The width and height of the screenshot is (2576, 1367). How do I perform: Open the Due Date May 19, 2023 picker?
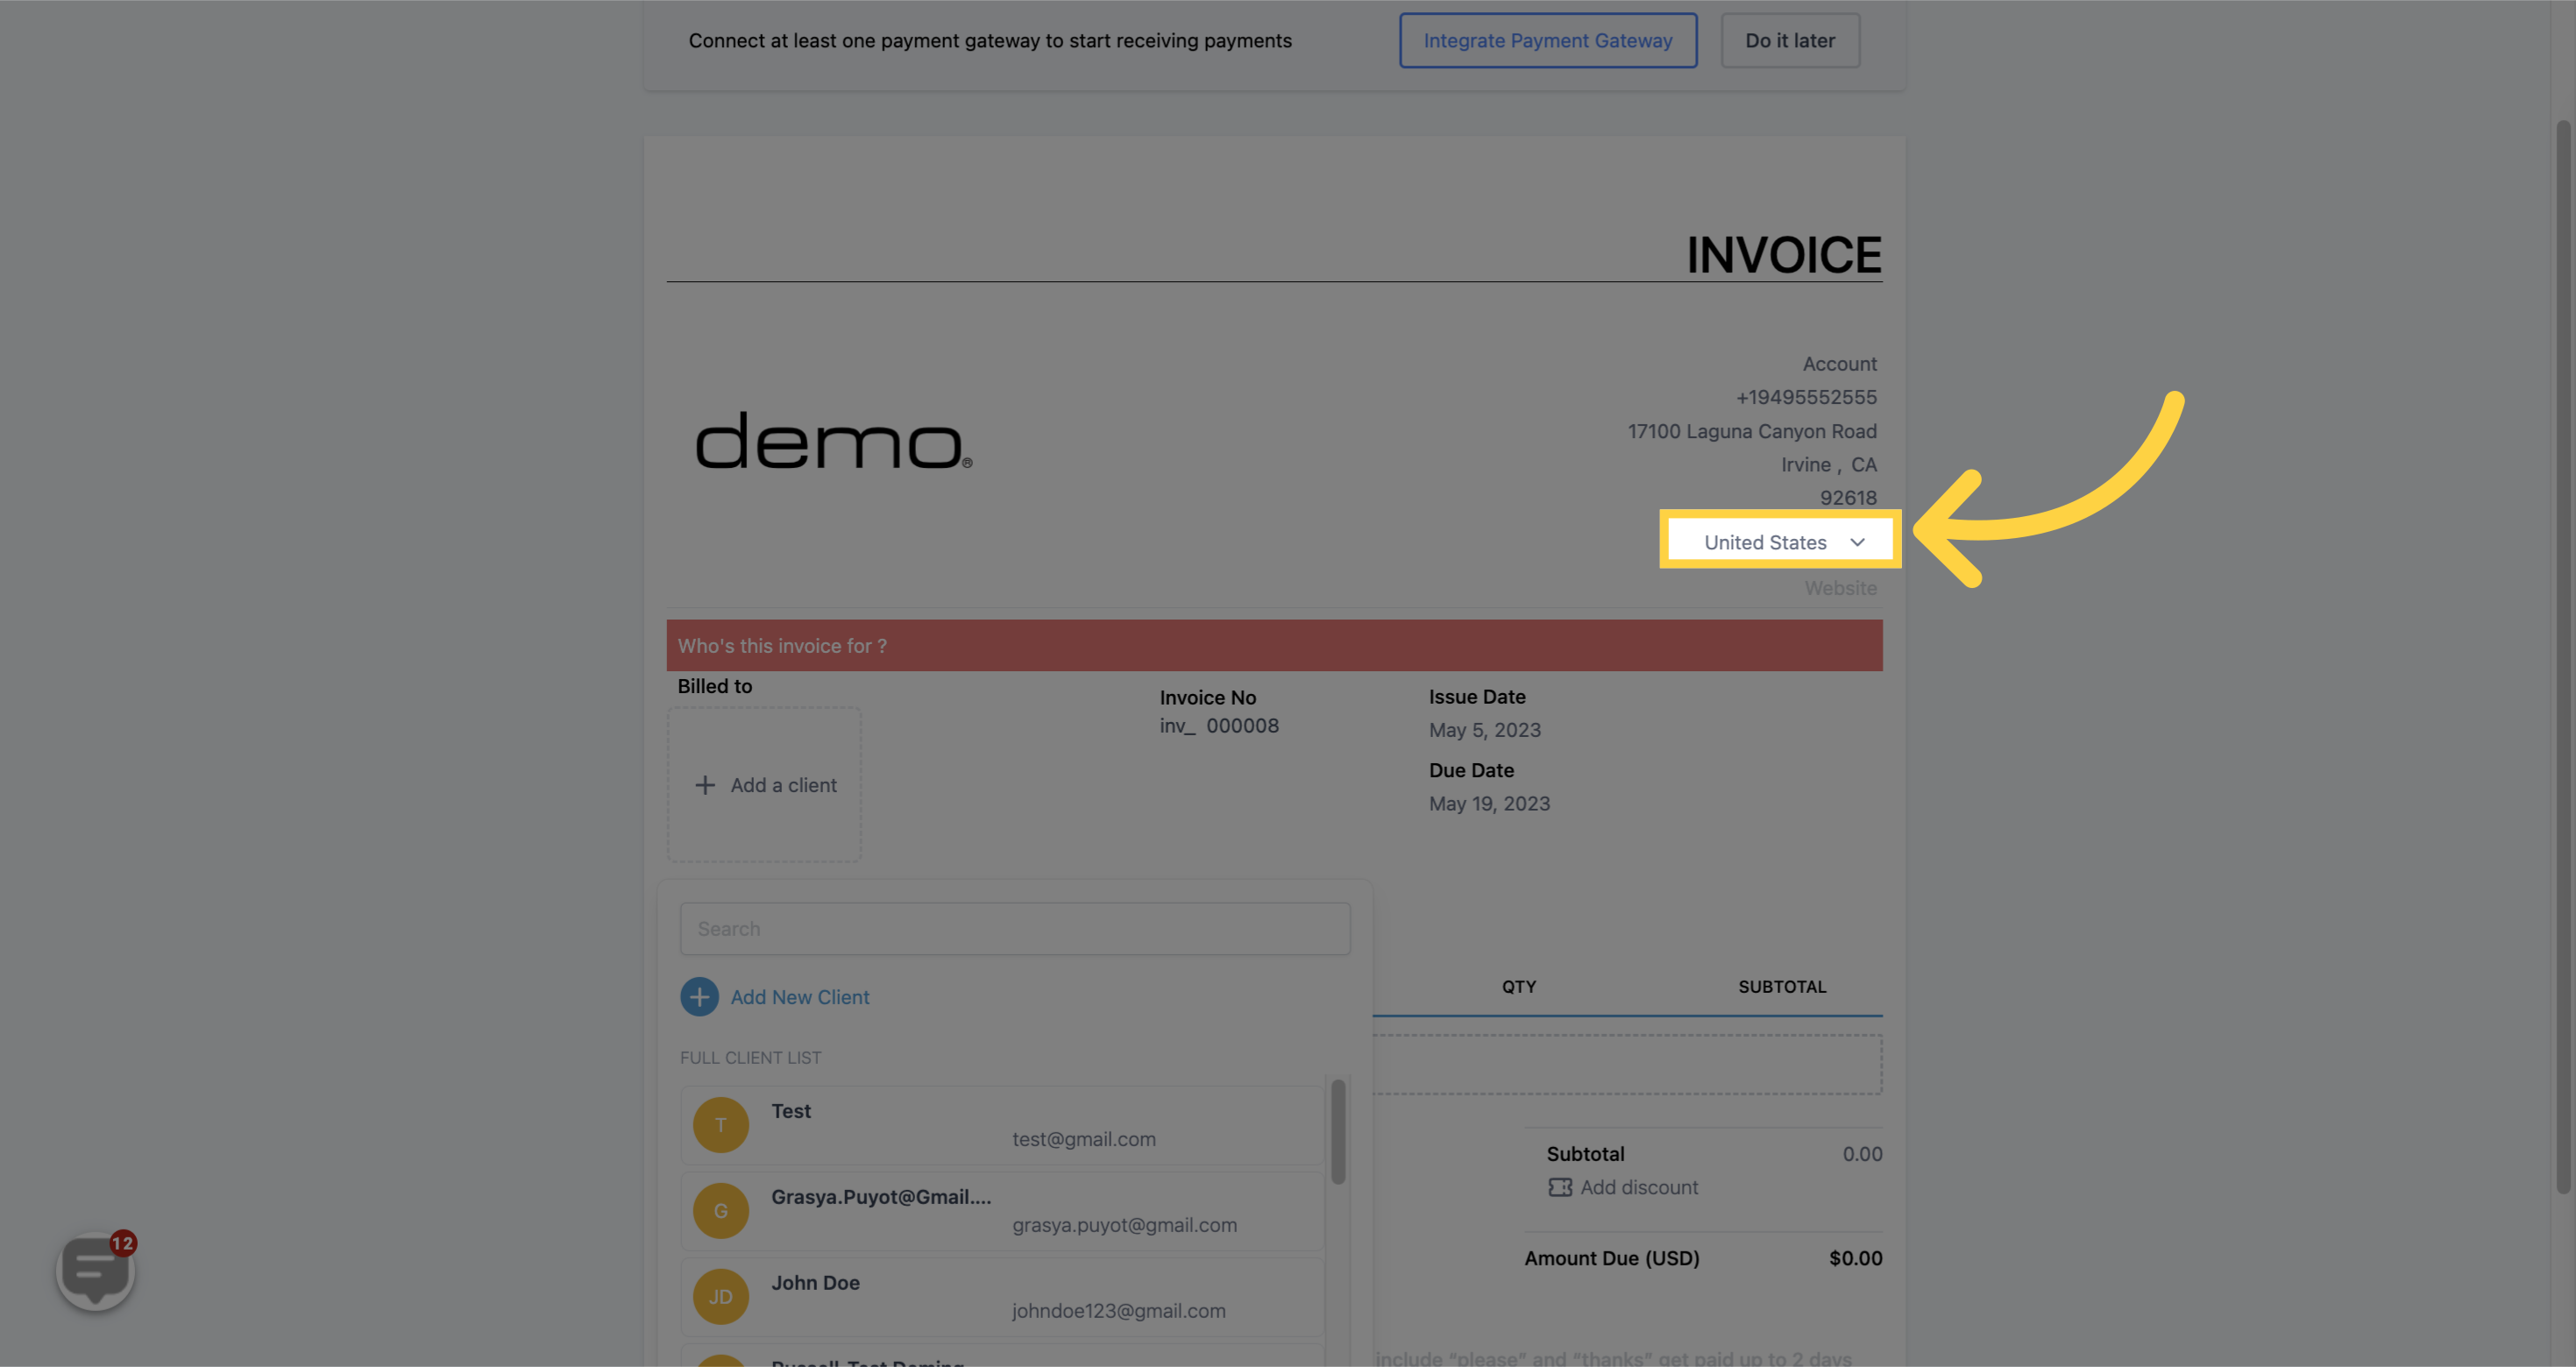pyautogui.click(x=1488, y=804)
